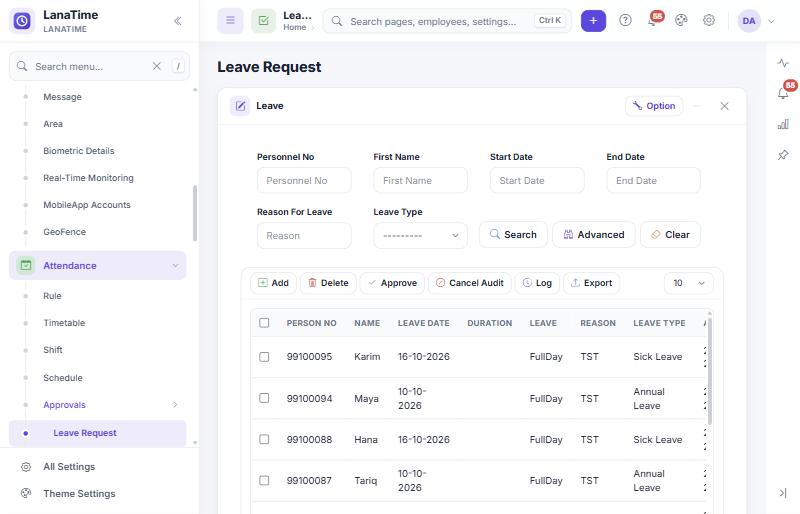Click the sidebar menu scrollbar
Screen dimensions: 800x514
[x=195, y=213]
